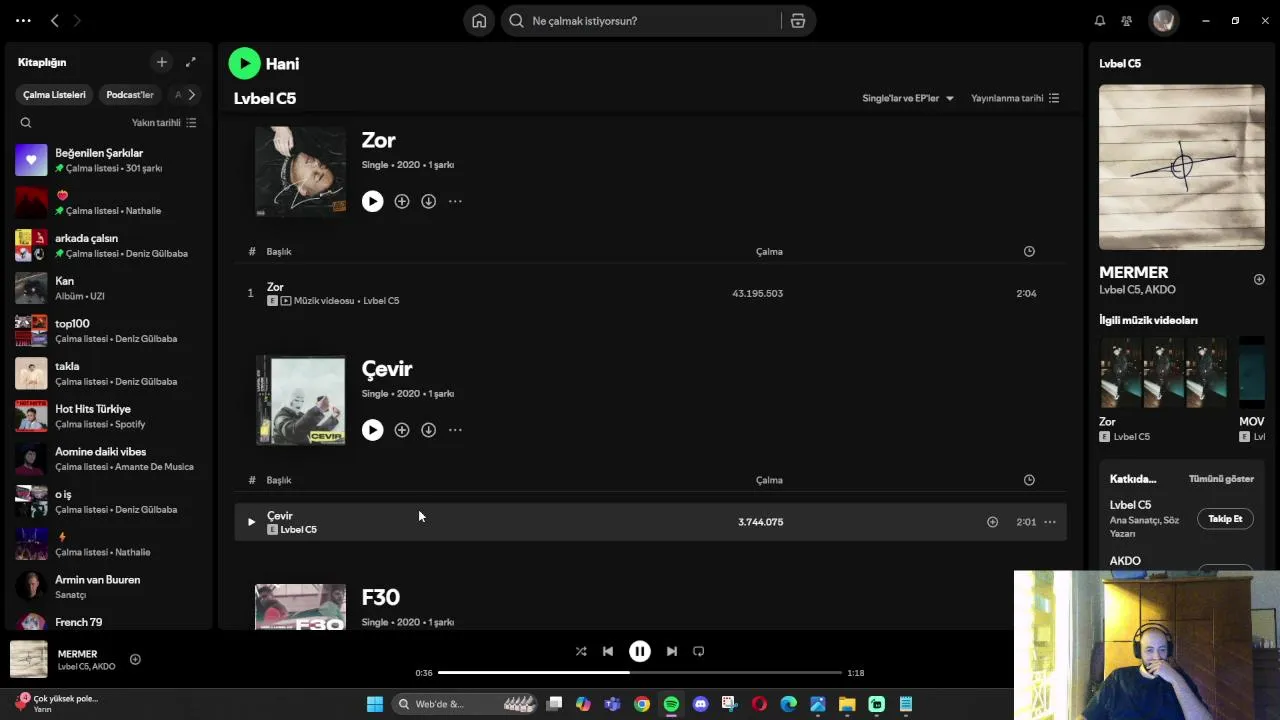Add 'MERMER' to library in right panel
The height and width of the screenshot is (720, 1280).
coord(1259,280)
